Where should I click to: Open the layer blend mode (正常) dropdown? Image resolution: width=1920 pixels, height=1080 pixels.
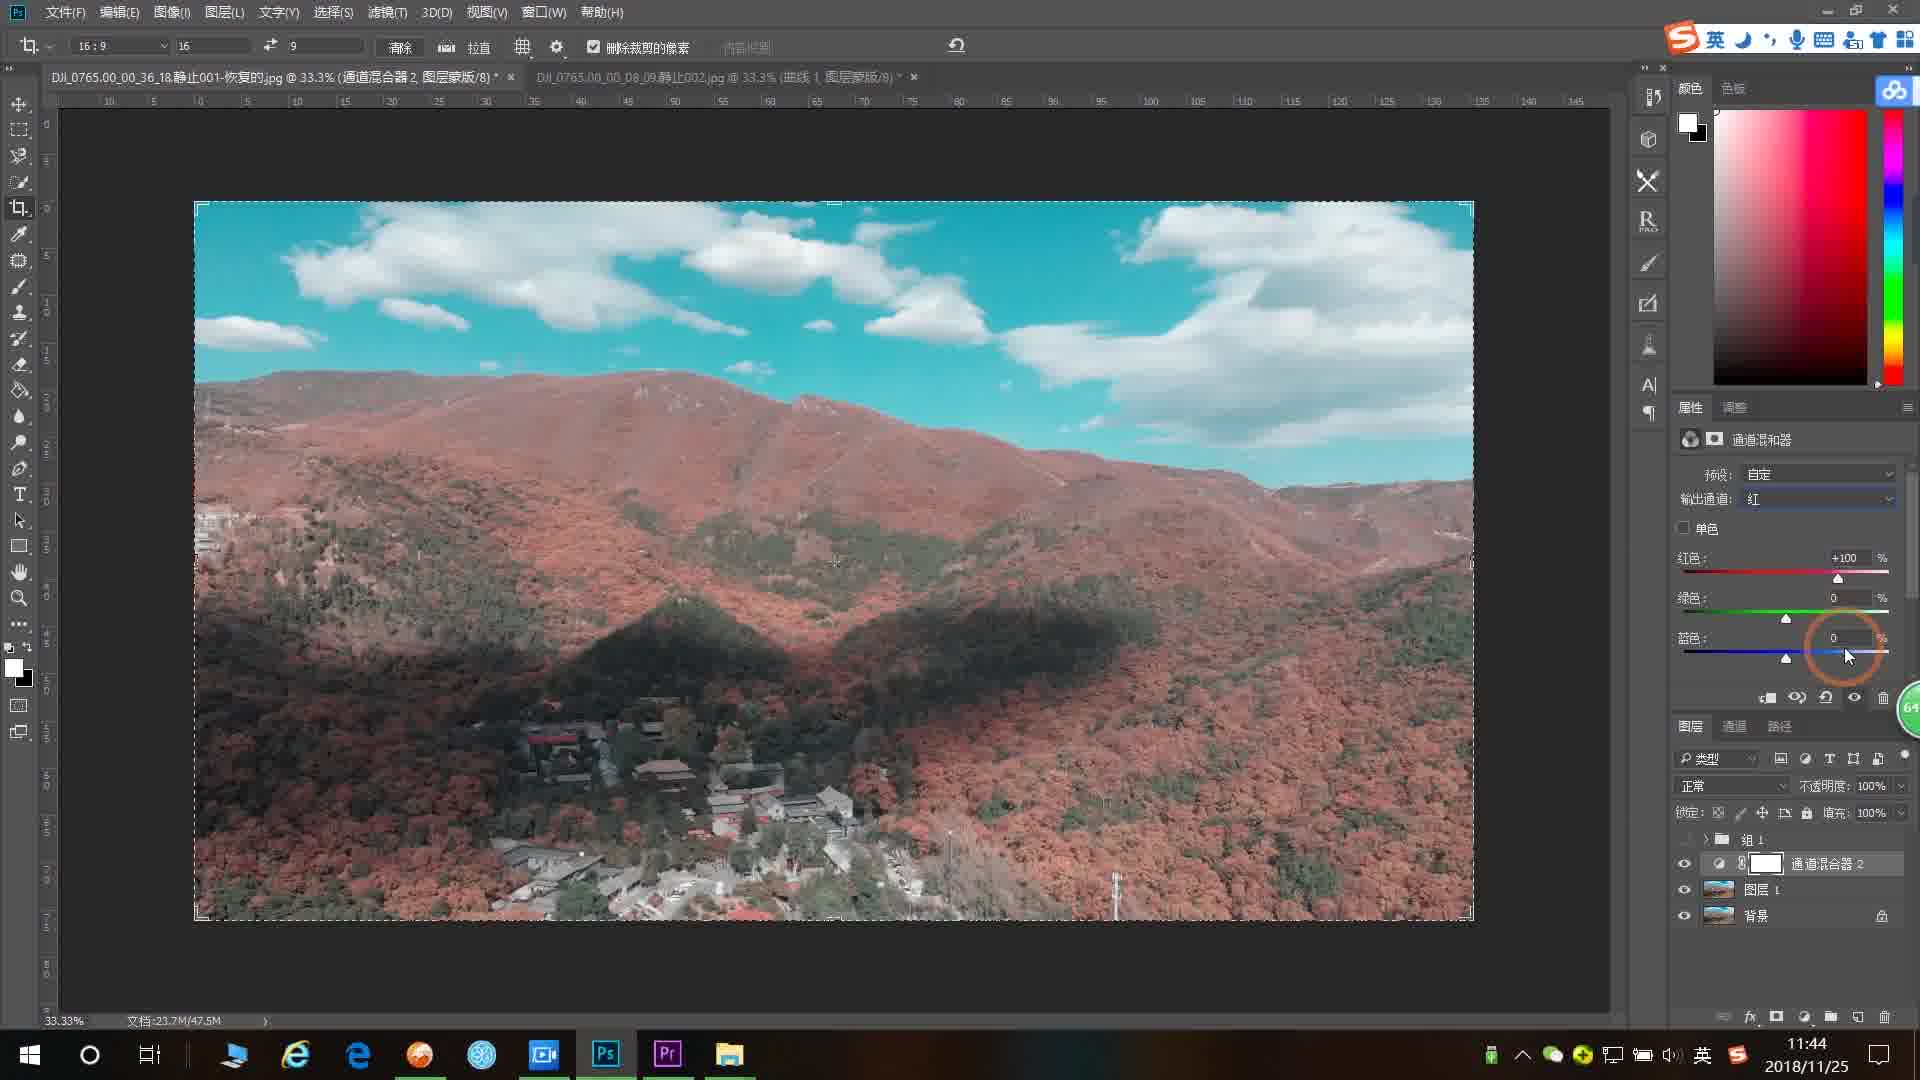point(1732,786)
